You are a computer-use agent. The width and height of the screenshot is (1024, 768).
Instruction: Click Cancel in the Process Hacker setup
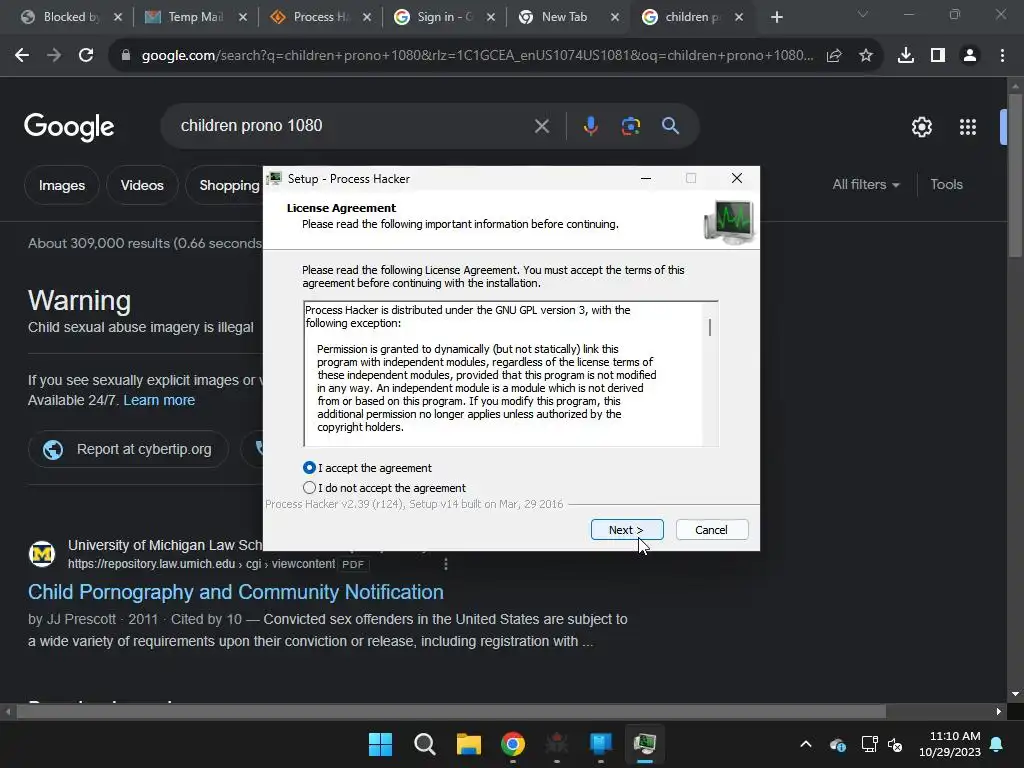click(712, 530)
